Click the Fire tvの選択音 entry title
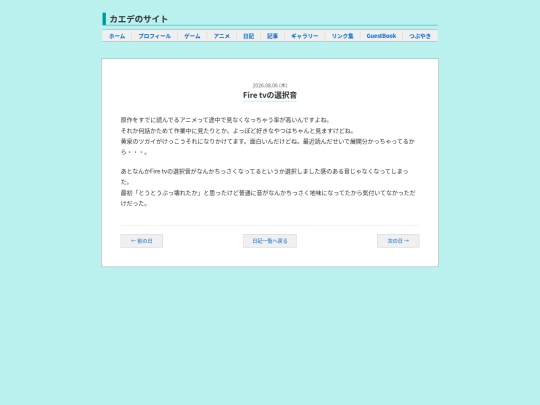The width and height of the screenshot is (540, 405). click(270, 95)
